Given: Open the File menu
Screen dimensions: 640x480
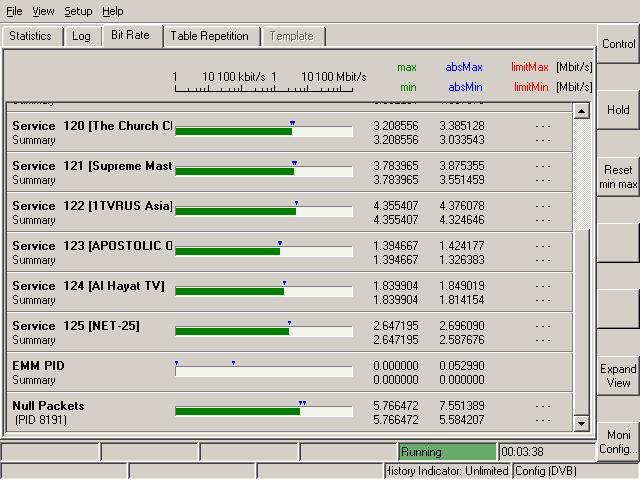Looking at the screenshot, I should pos(14,11).
